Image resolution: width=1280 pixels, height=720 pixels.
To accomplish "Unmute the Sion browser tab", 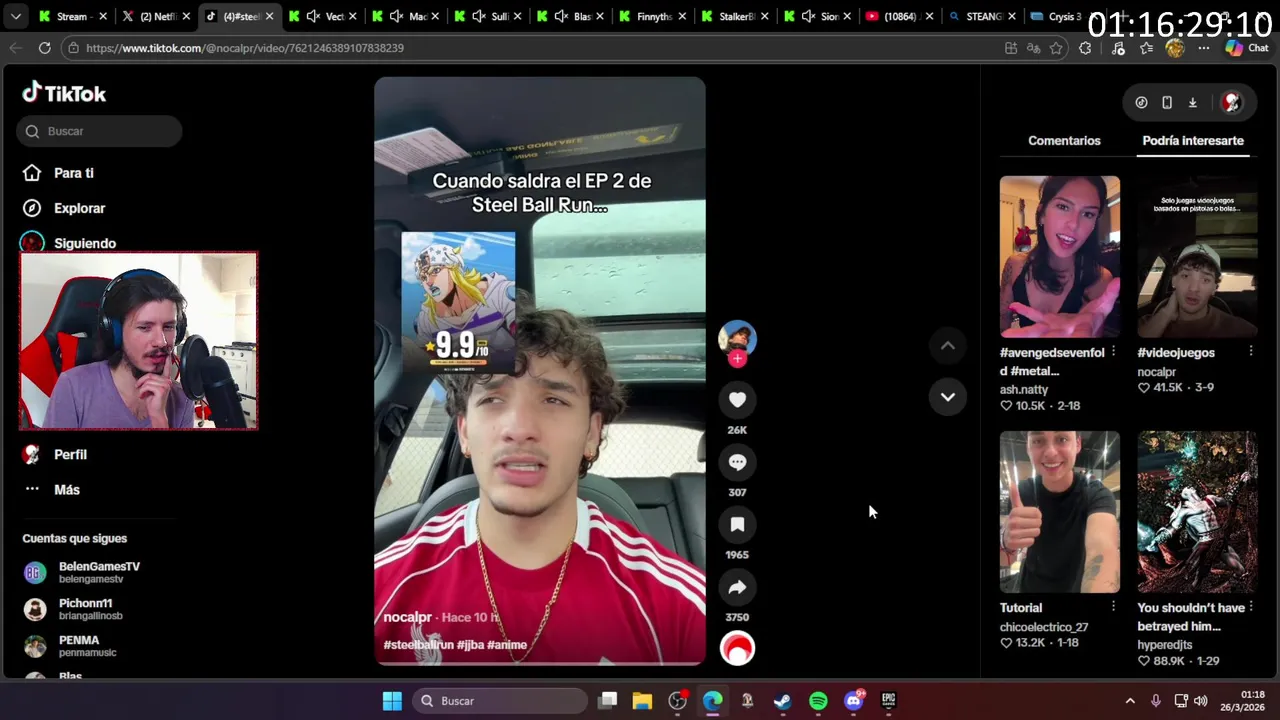I will point(810,16).
